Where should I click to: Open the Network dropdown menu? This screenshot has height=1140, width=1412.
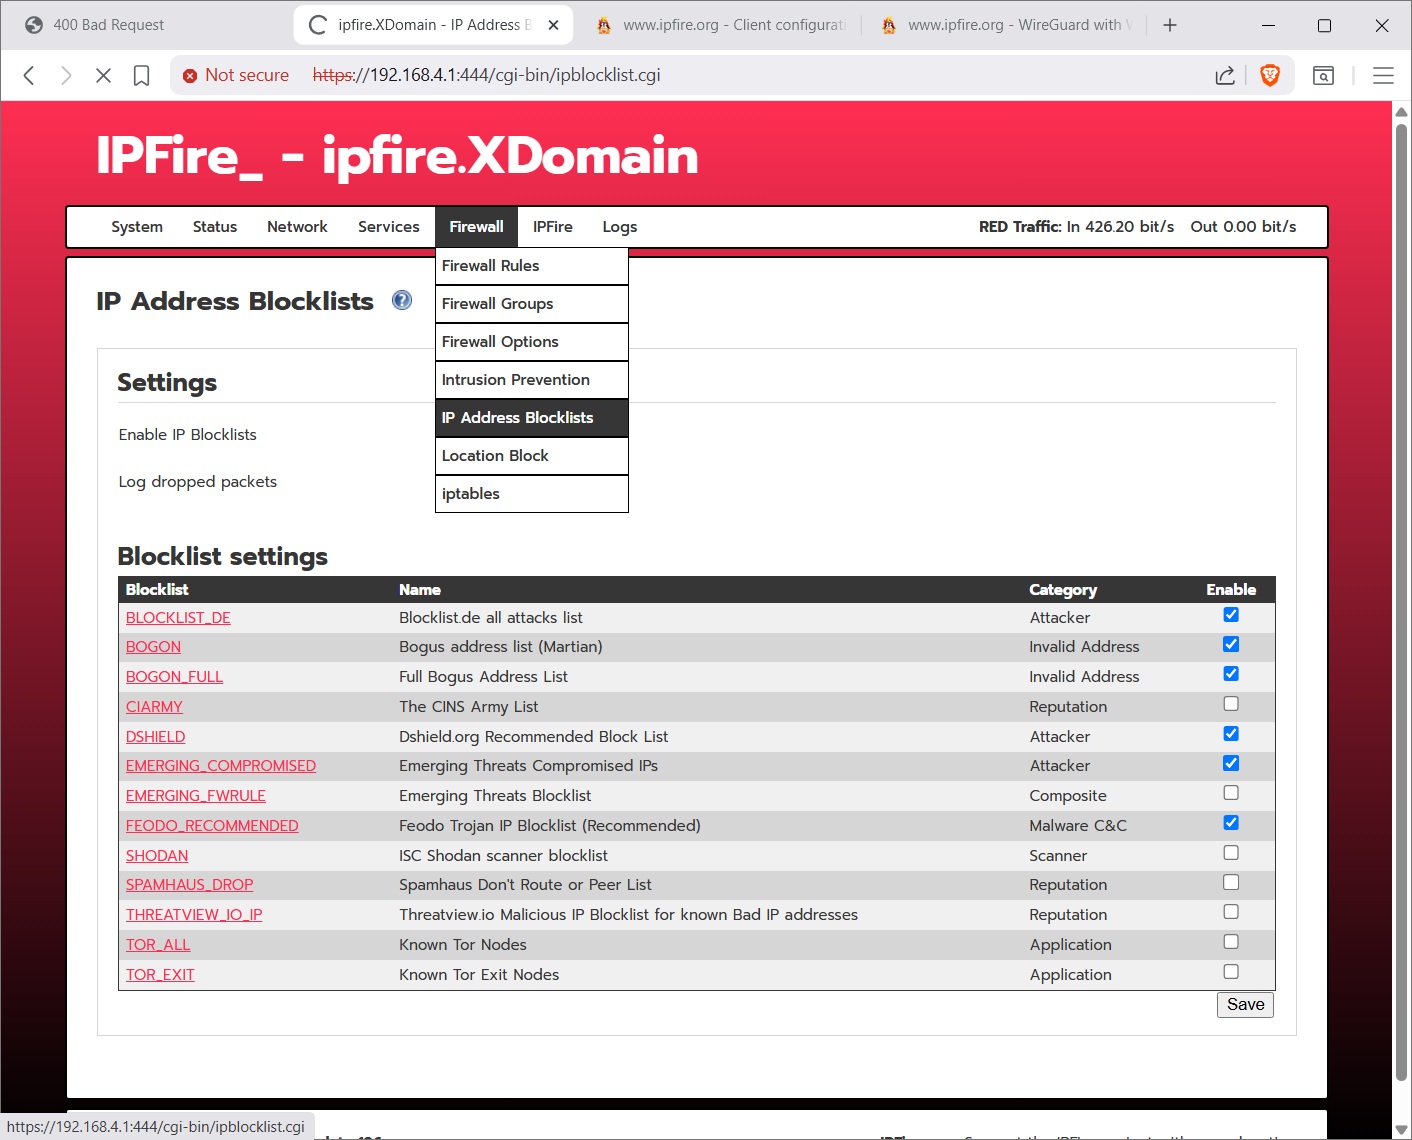(297, 227)
